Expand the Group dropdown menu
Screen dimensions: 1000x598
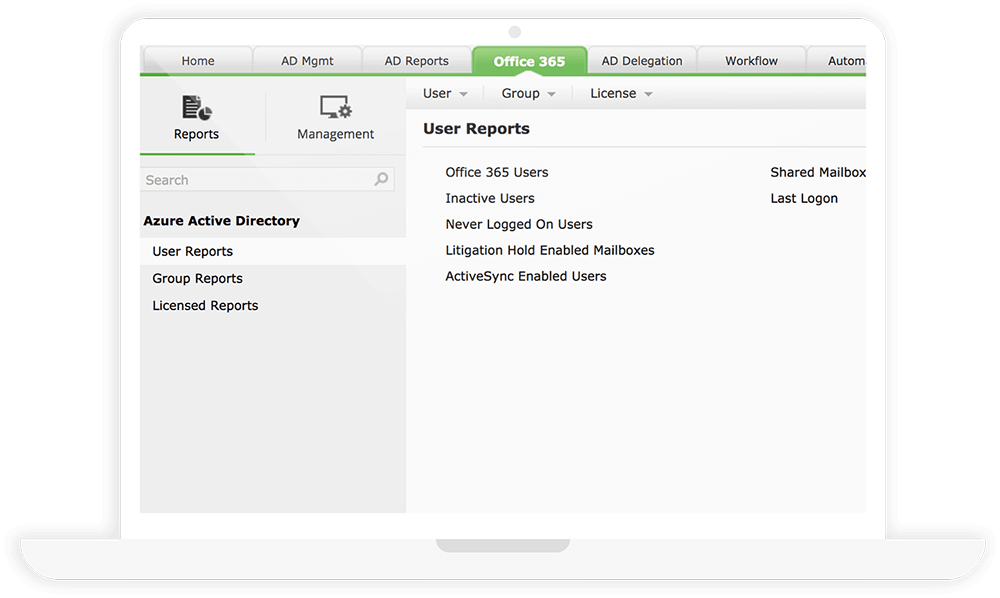[528, 94]
